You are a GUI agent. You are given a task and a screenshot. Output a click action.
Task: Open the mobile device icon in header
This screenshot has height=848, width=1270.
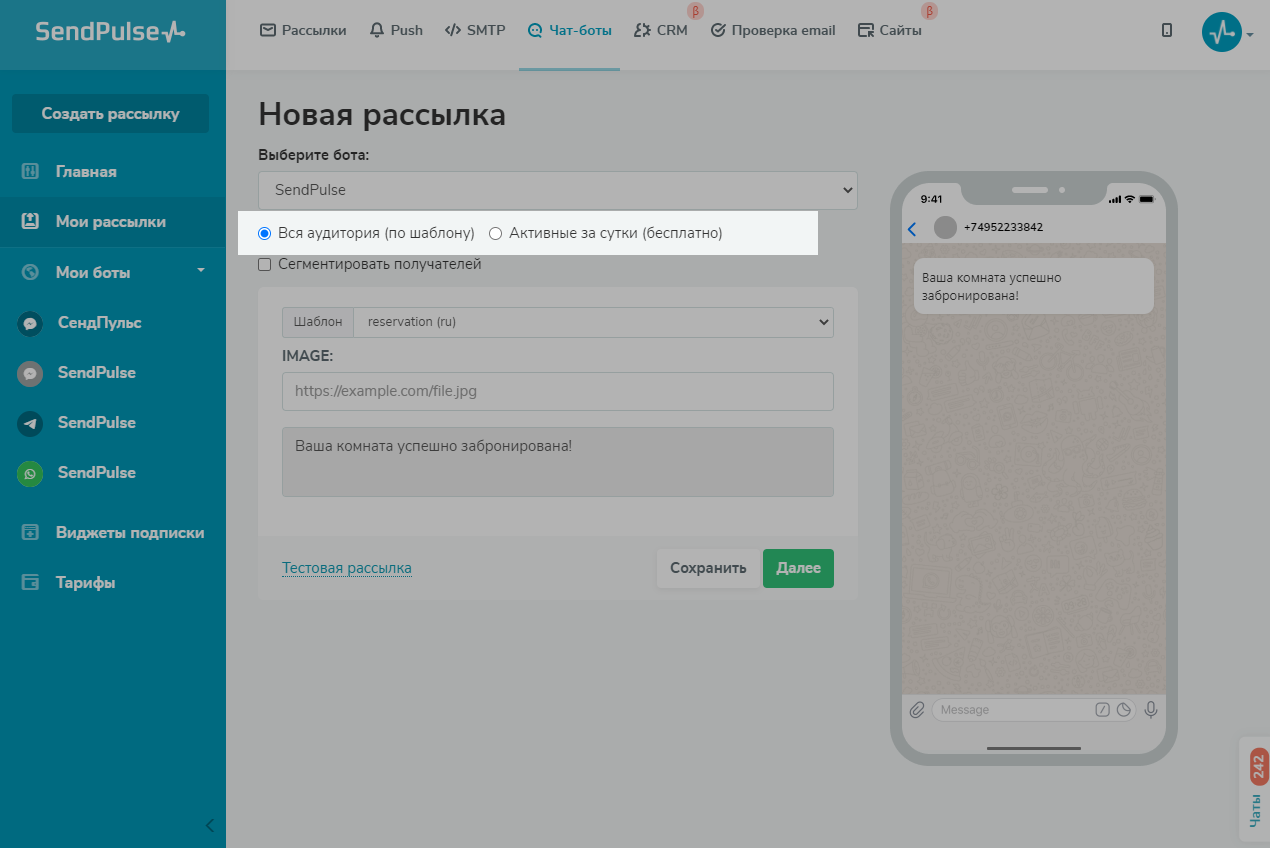pyautogui.click(x=1167, y=30)
